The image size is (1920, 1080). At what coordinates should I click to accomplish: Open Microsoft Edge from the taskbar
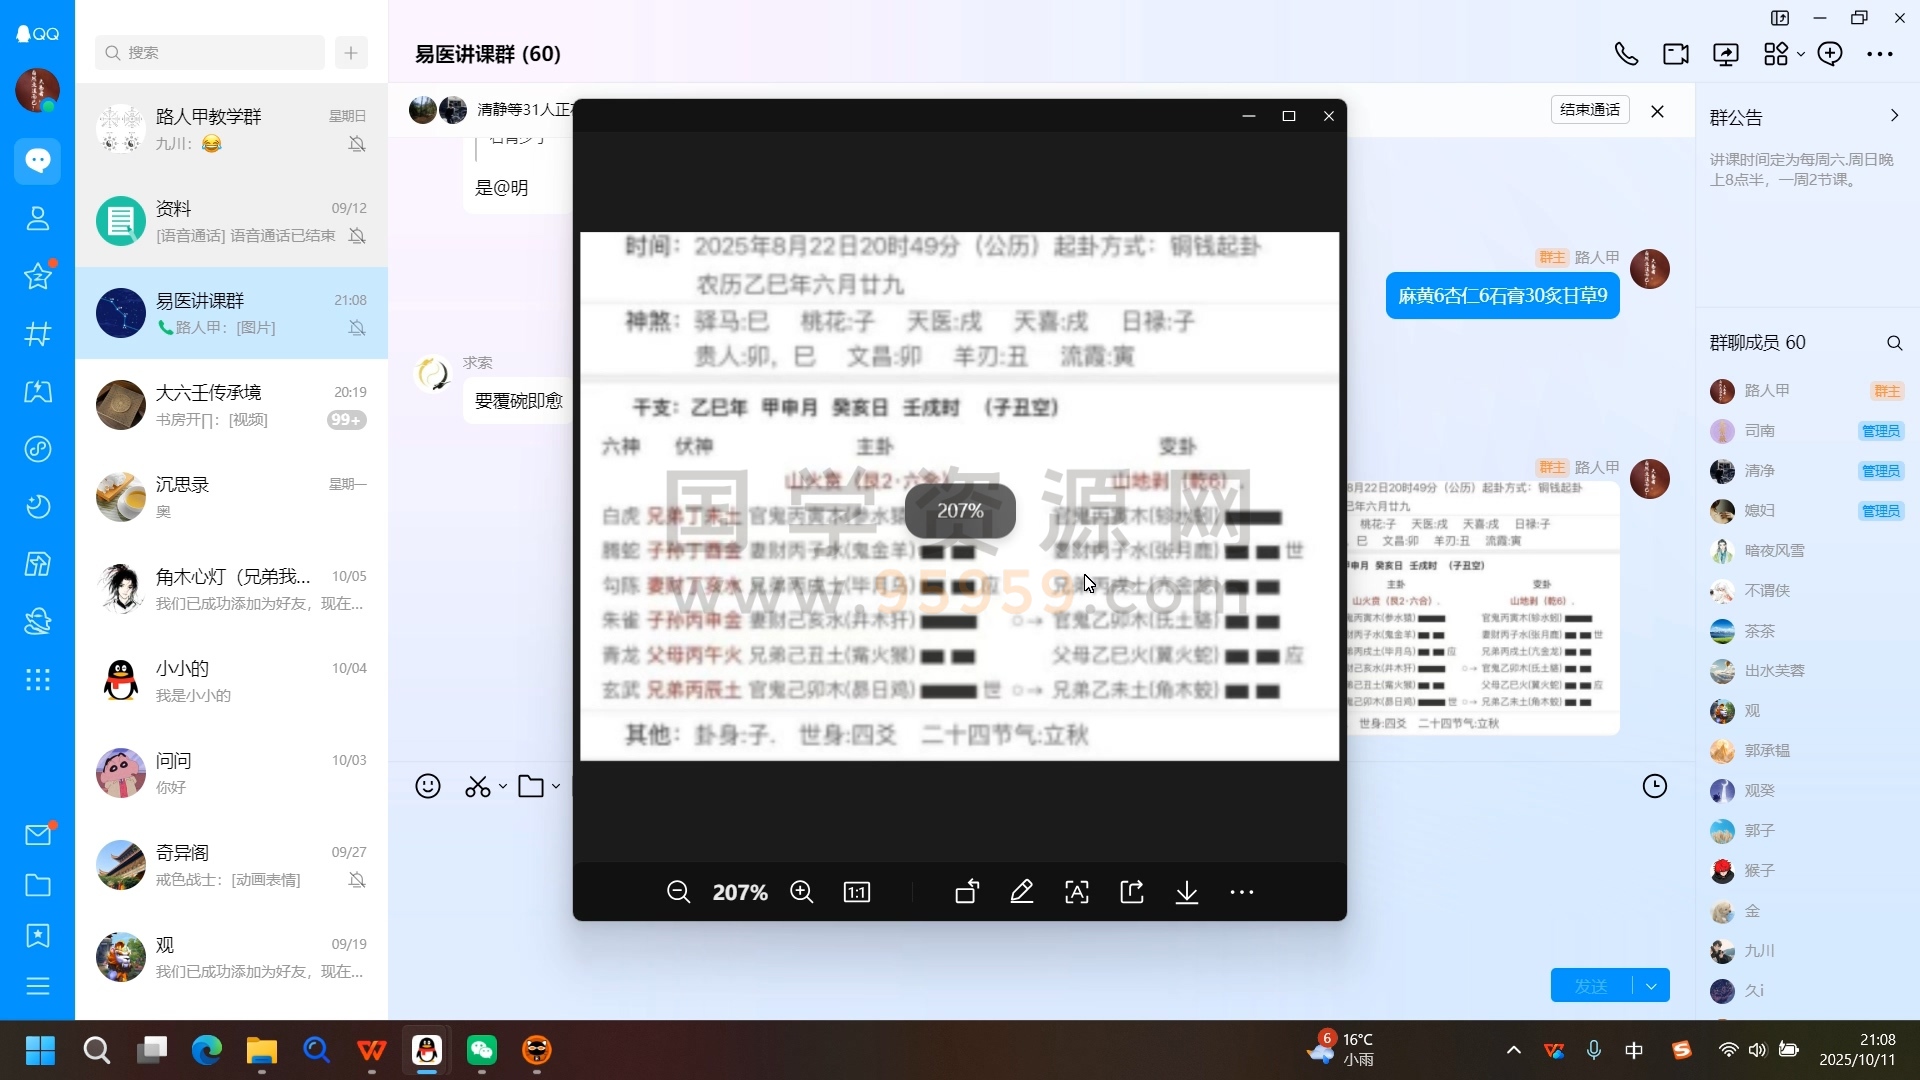207,1050
